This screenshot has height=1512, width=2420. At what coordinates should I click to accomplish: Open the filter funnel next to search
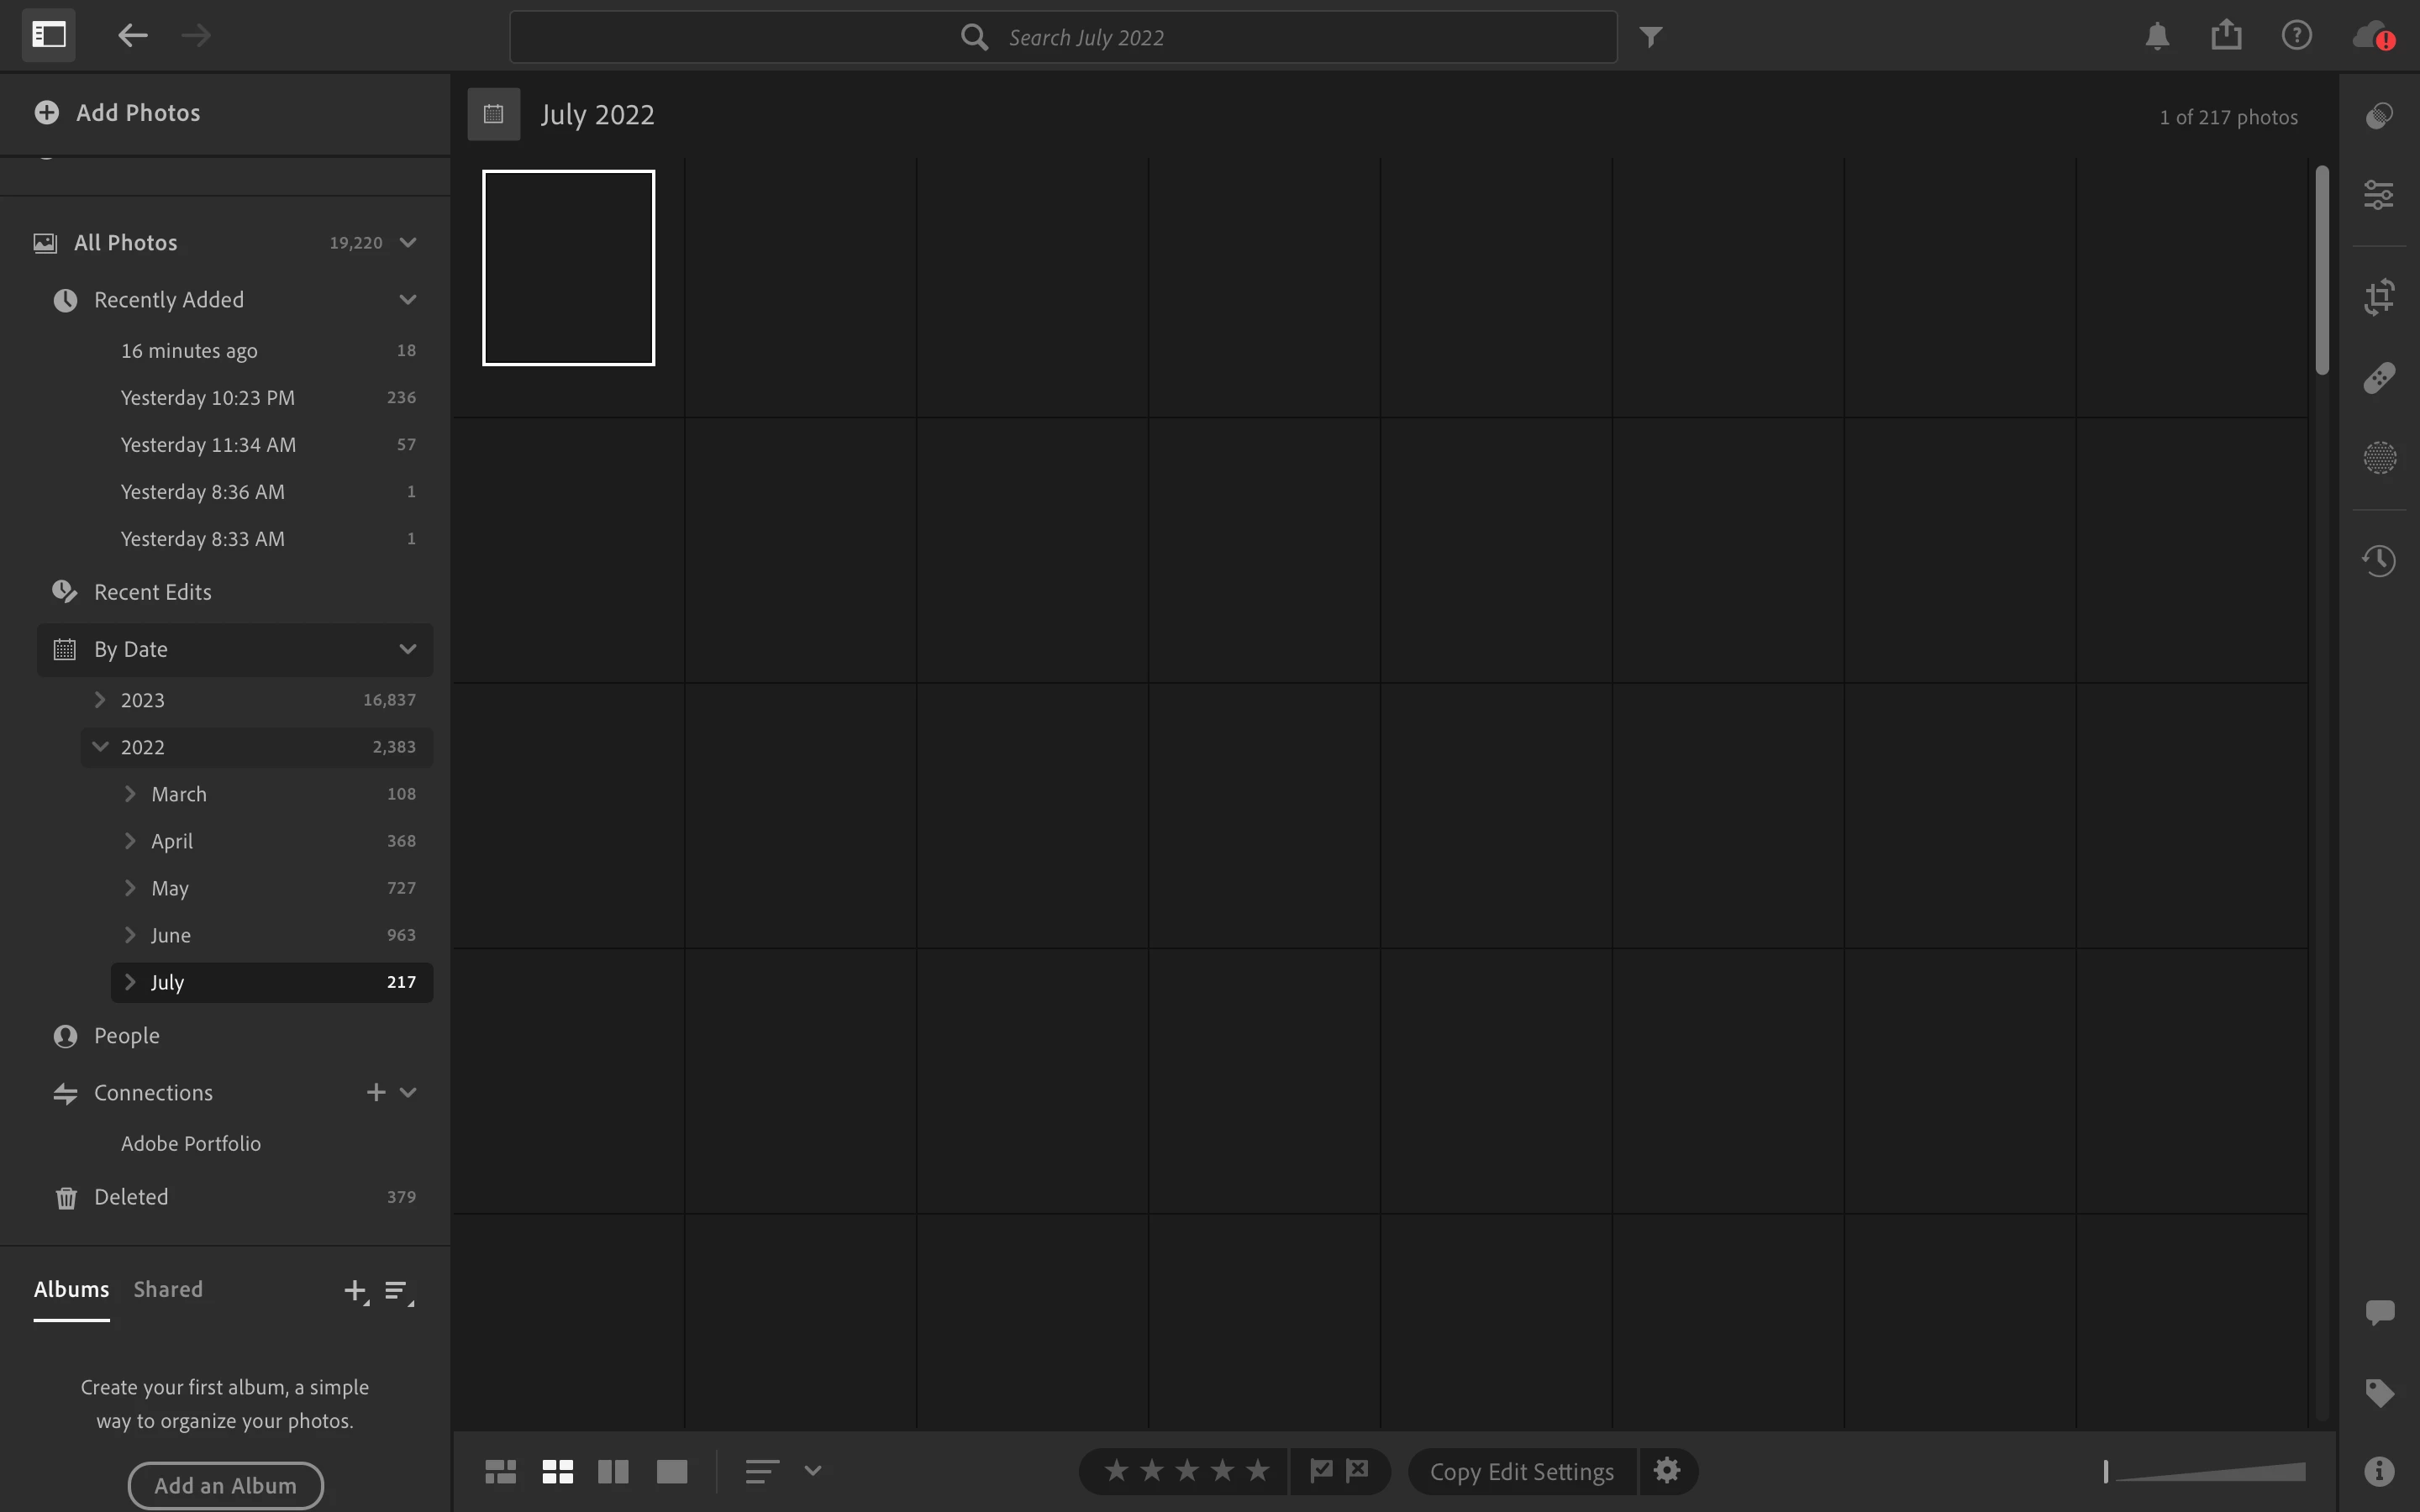1651,37
